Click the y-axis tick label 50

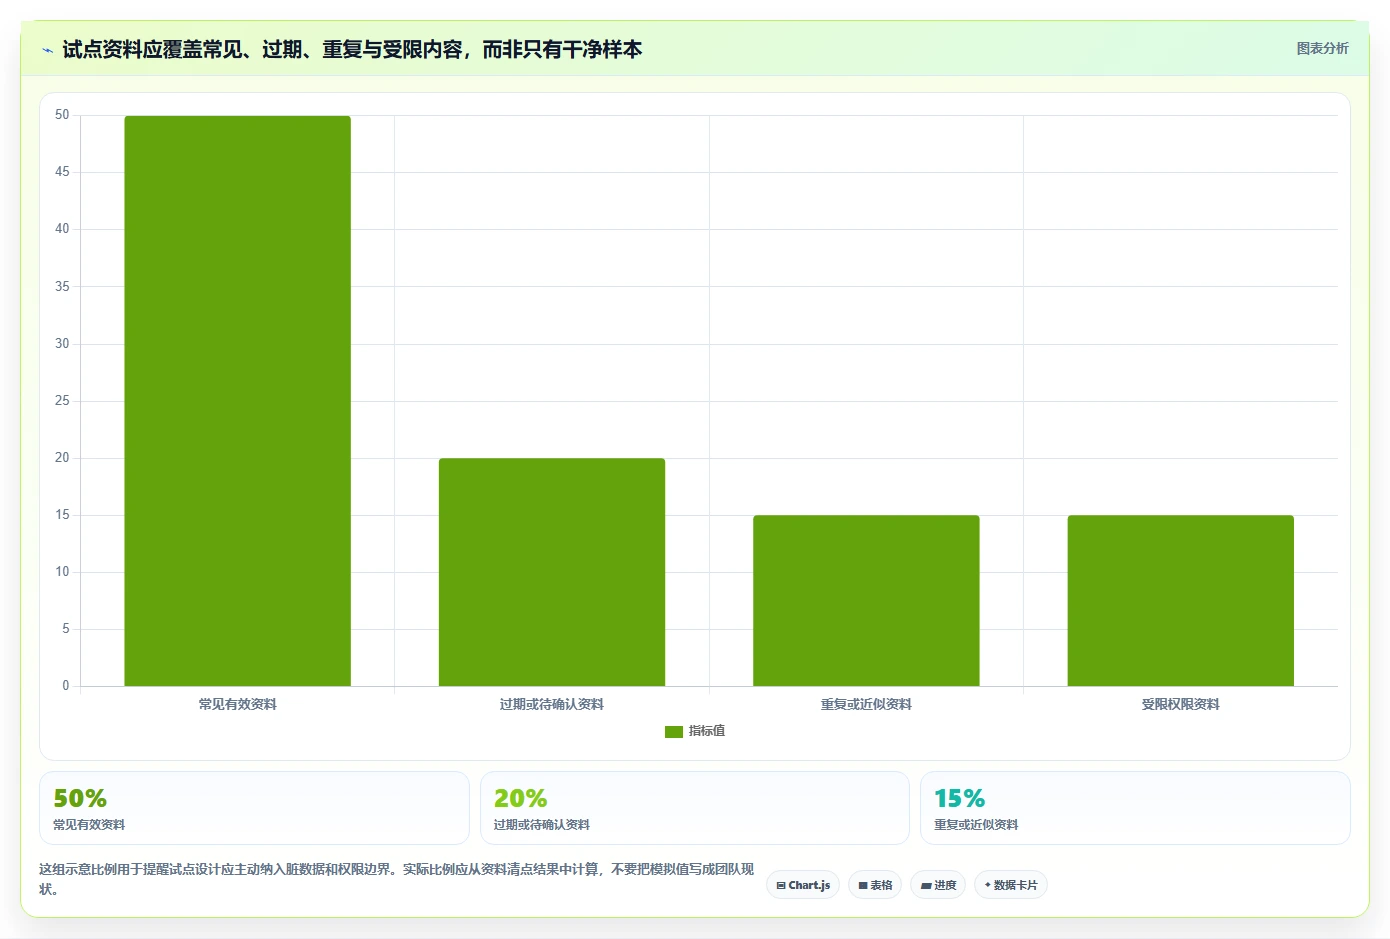tap(62, 115)
